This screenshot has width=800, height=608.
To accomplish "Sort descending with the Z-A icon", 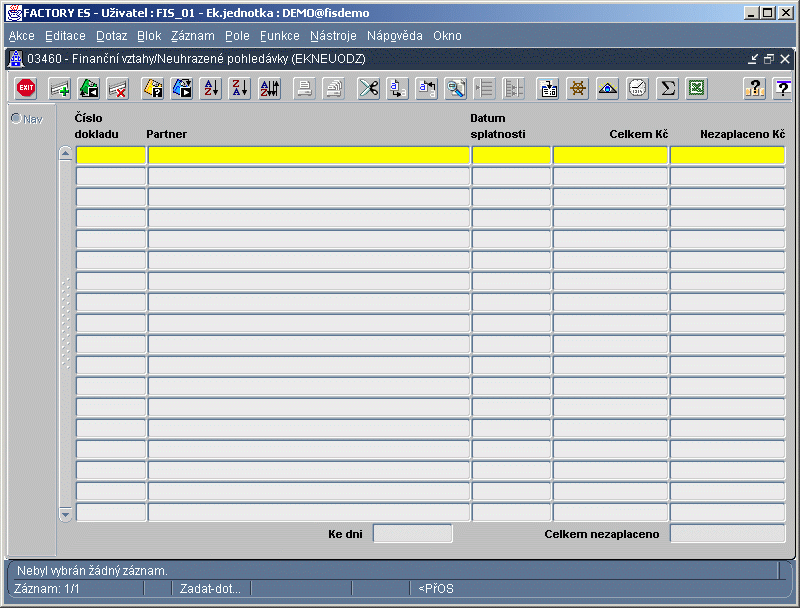I will (240, 88).
